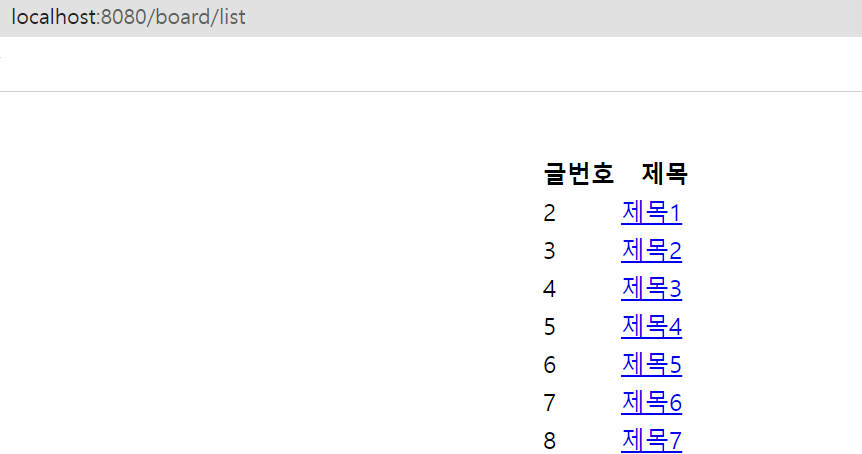Click post number 5 cell
Screen dimensions: 862x454
(x=549, y=327)
